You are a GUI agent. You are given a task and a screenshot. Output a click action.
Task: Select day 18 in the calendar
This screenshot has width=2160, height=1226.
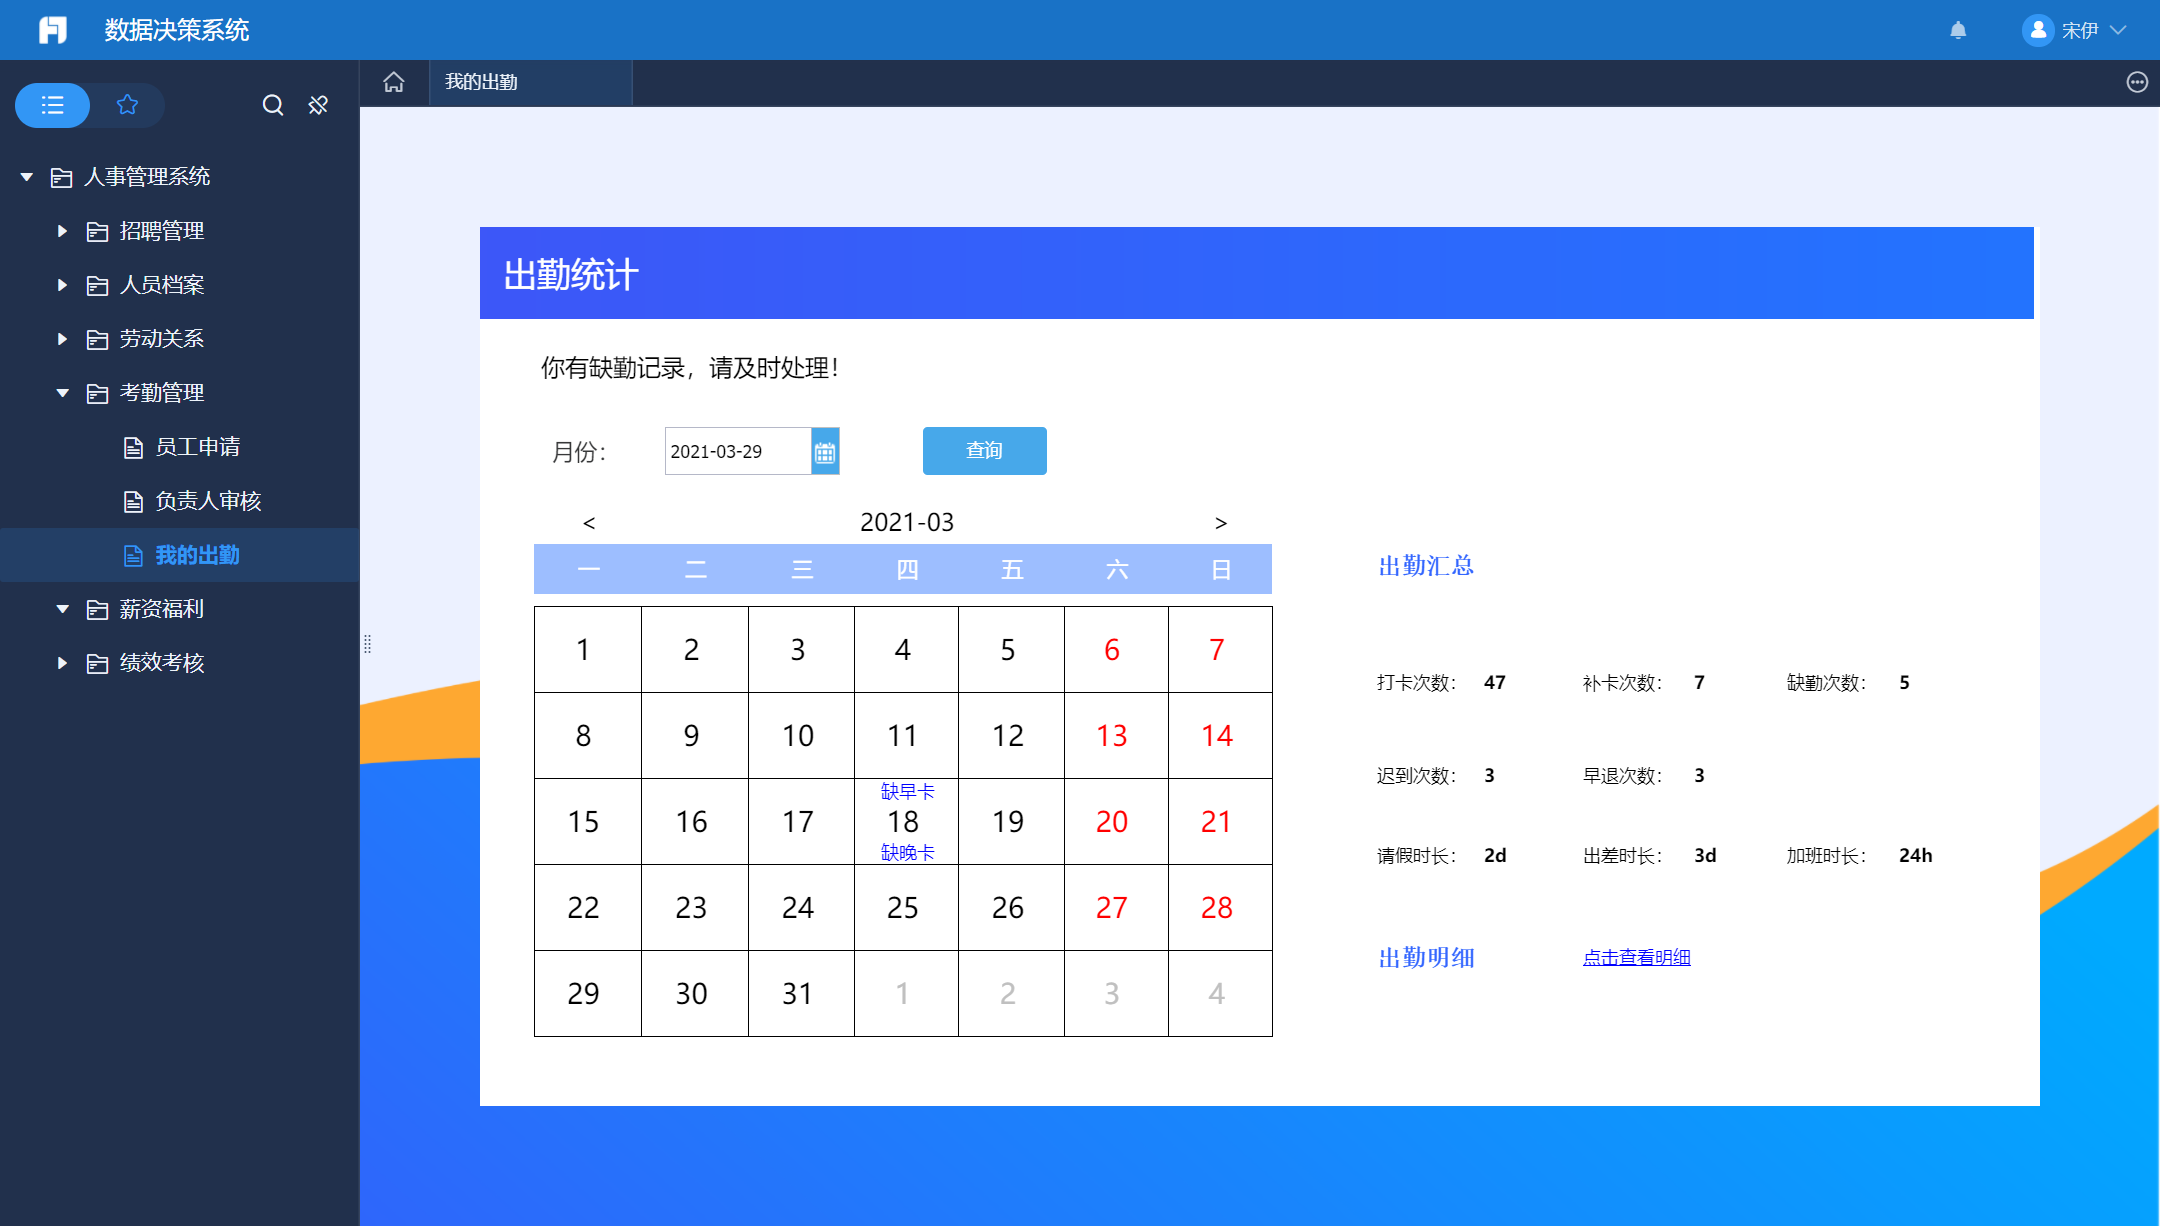click(x=903, y=822)
